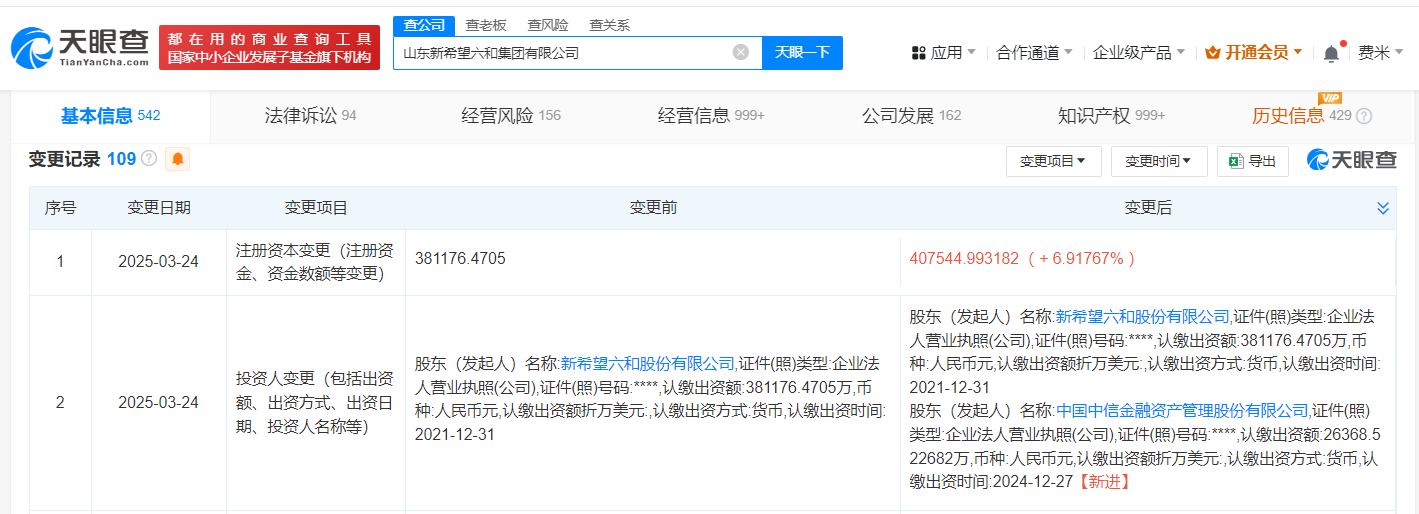Image resolution: width=1419 pixels, height=514 pixels.
Task: Open the 合作通道 dropdown
Action: point(1034,52)
